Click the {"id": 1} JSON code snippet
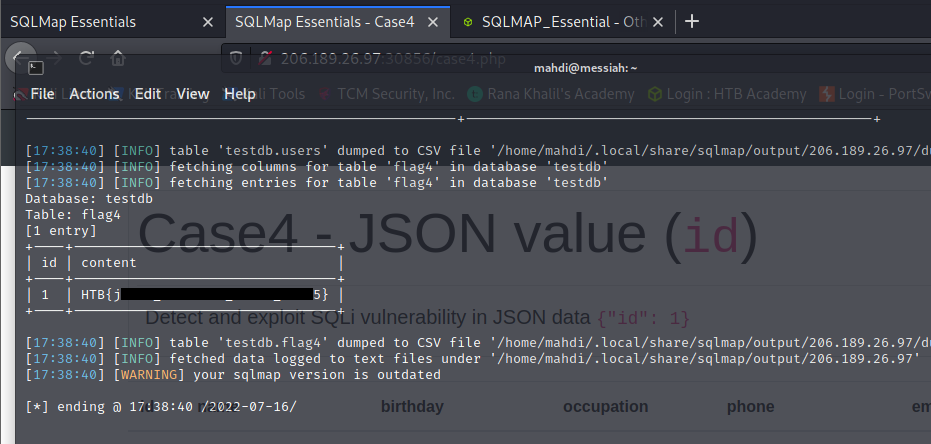Screen dimensions: 931x444 [643, 319]
